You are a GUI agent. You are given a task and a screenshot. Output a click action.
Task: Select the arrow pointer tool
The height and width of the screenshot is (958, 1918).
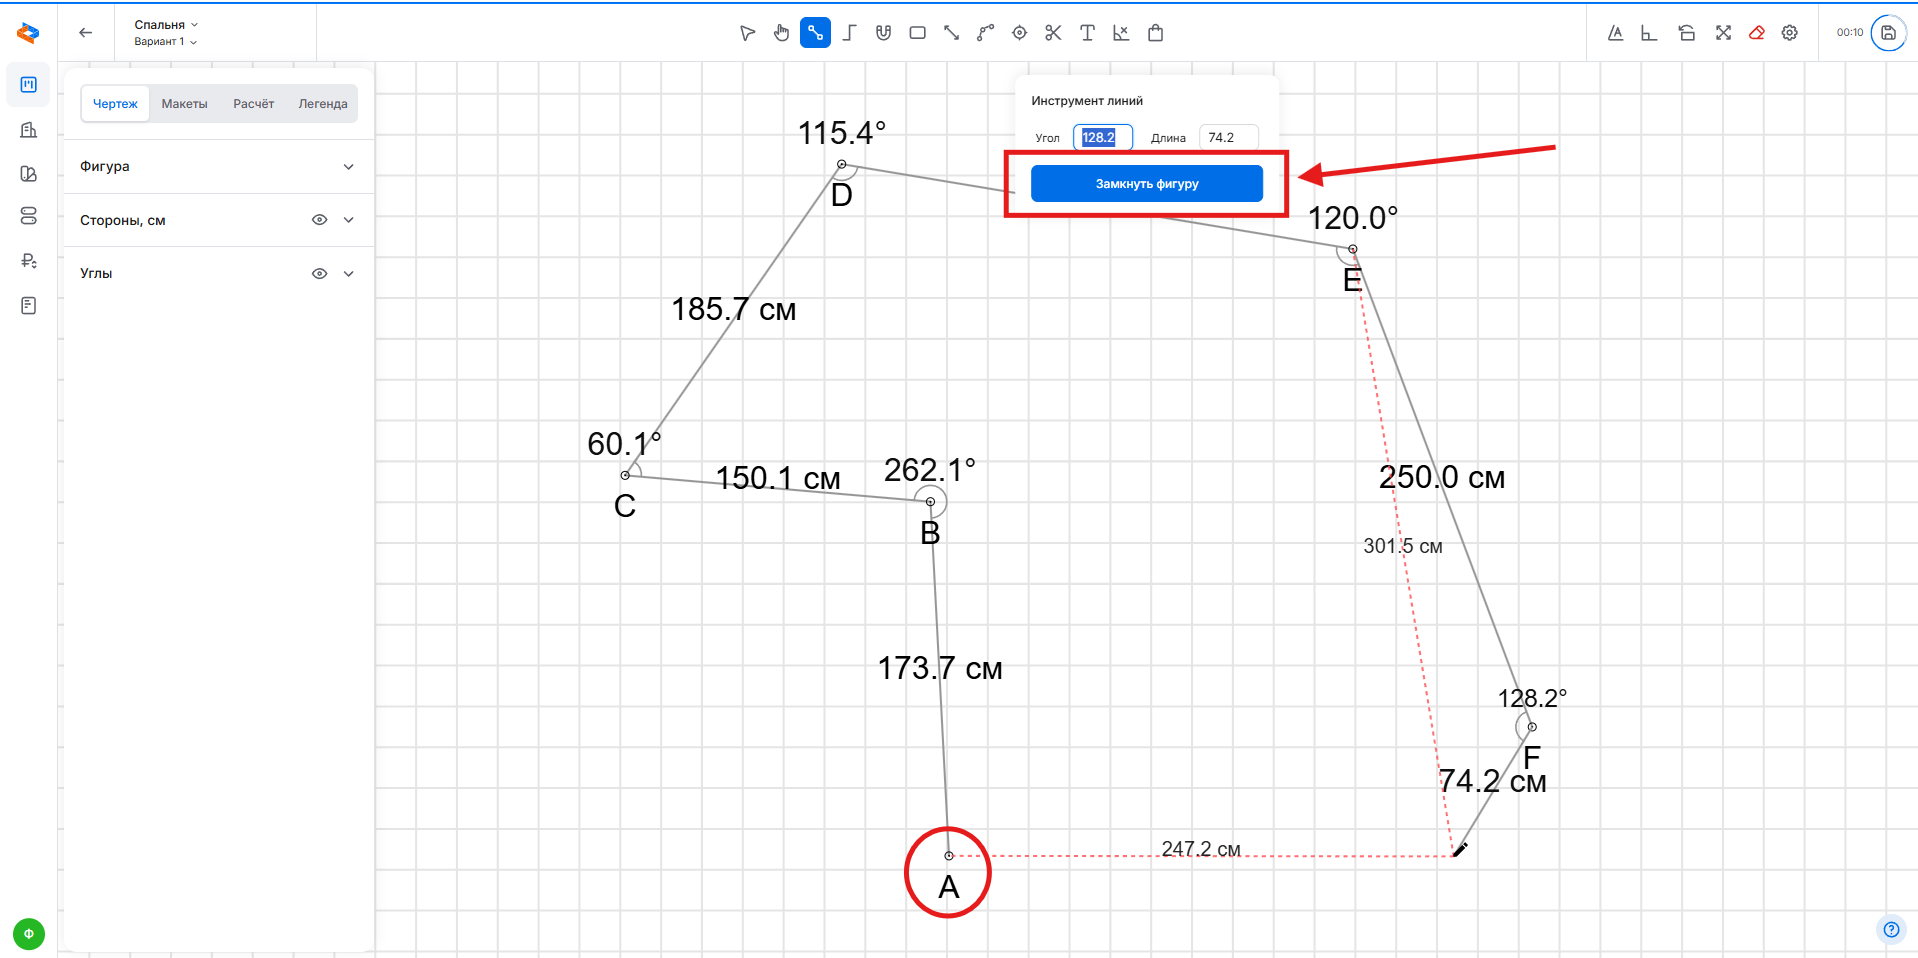coord(747,33)
